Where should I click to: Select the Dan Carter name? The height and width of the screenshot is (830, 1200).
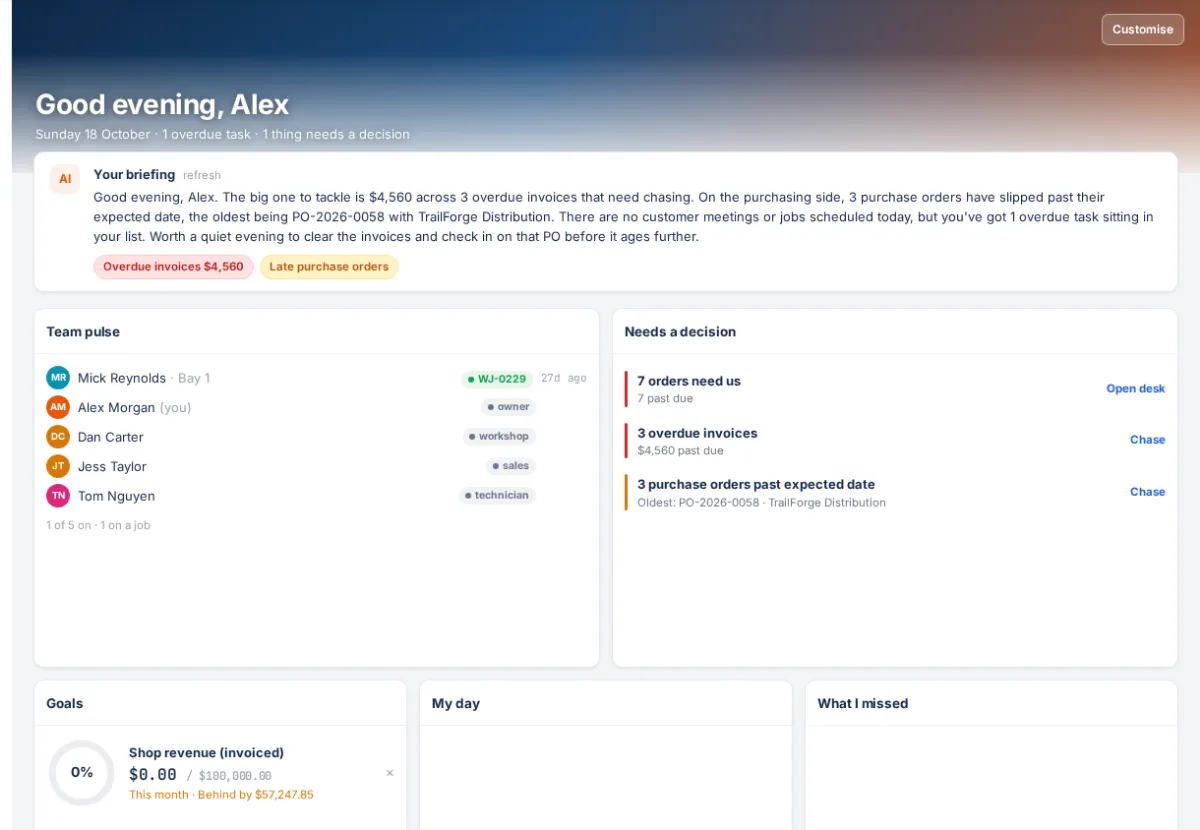[x=111, y=437]
